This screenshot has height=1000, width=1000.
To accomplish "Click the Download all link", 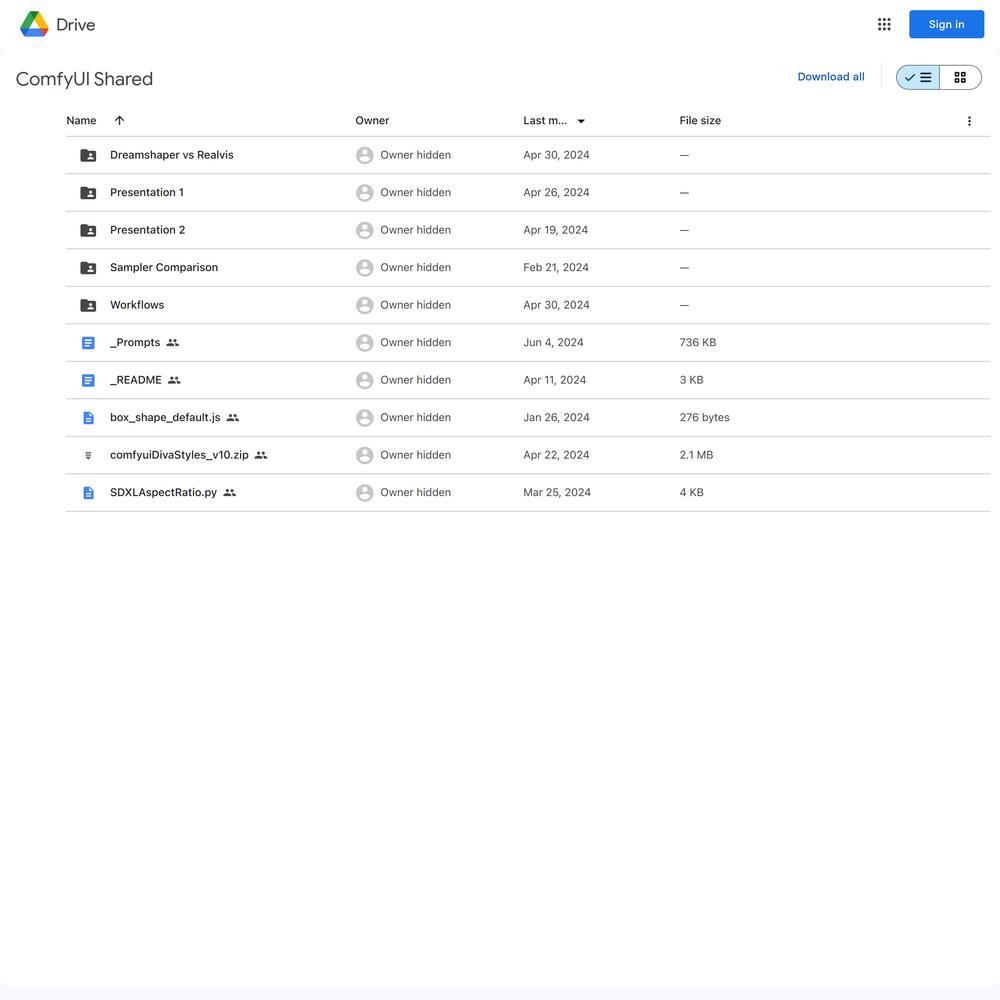I will tap(830, 77).
